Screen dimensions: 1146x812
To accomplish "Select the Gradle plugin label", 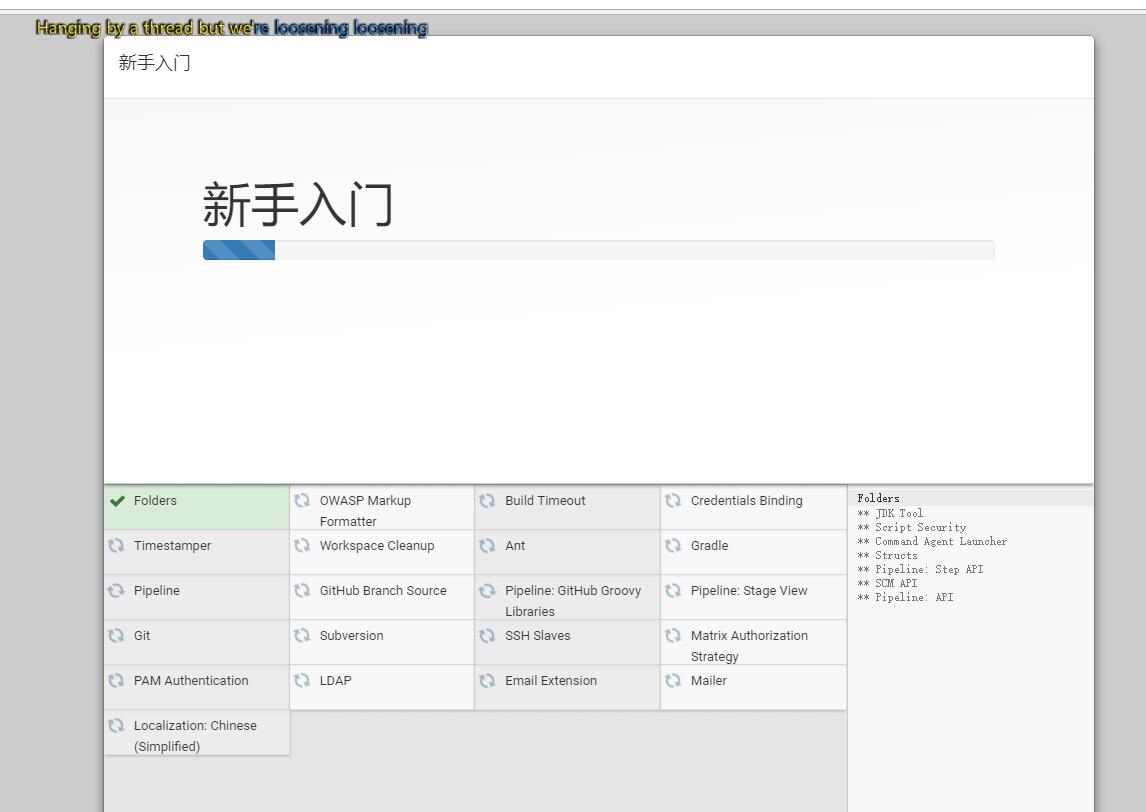I will click(x=710, y=545).
